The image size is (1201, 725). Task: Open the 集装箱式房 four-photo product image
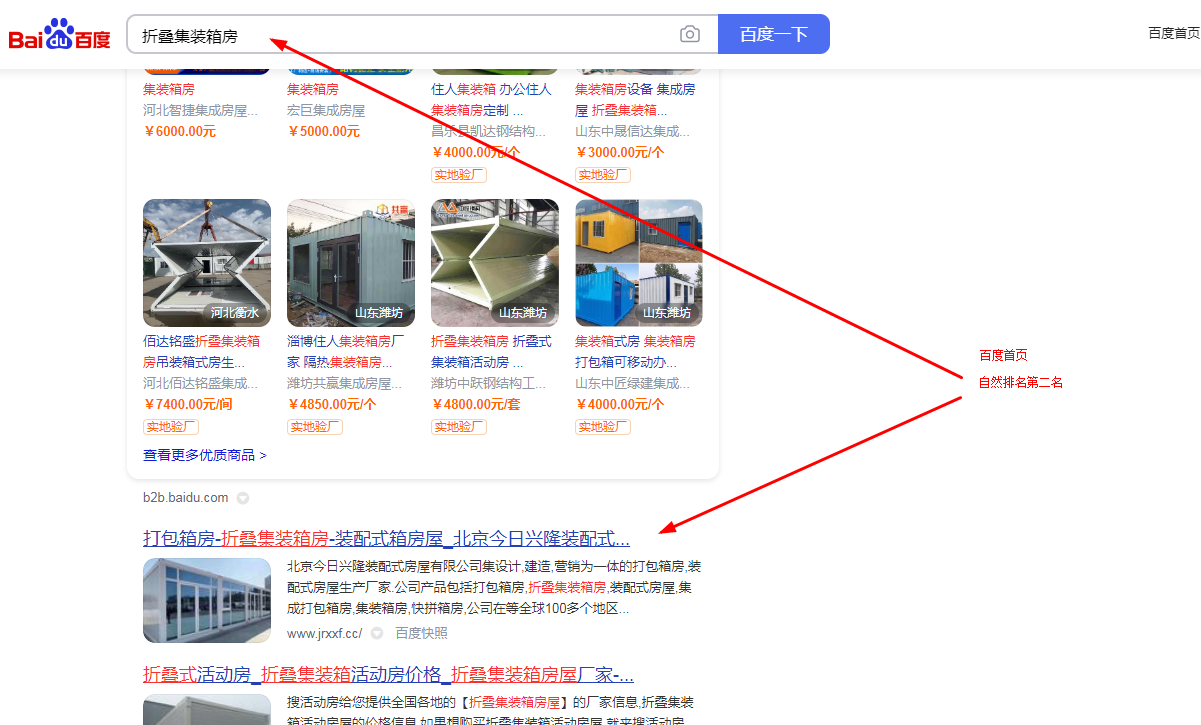tap(639, 263)
